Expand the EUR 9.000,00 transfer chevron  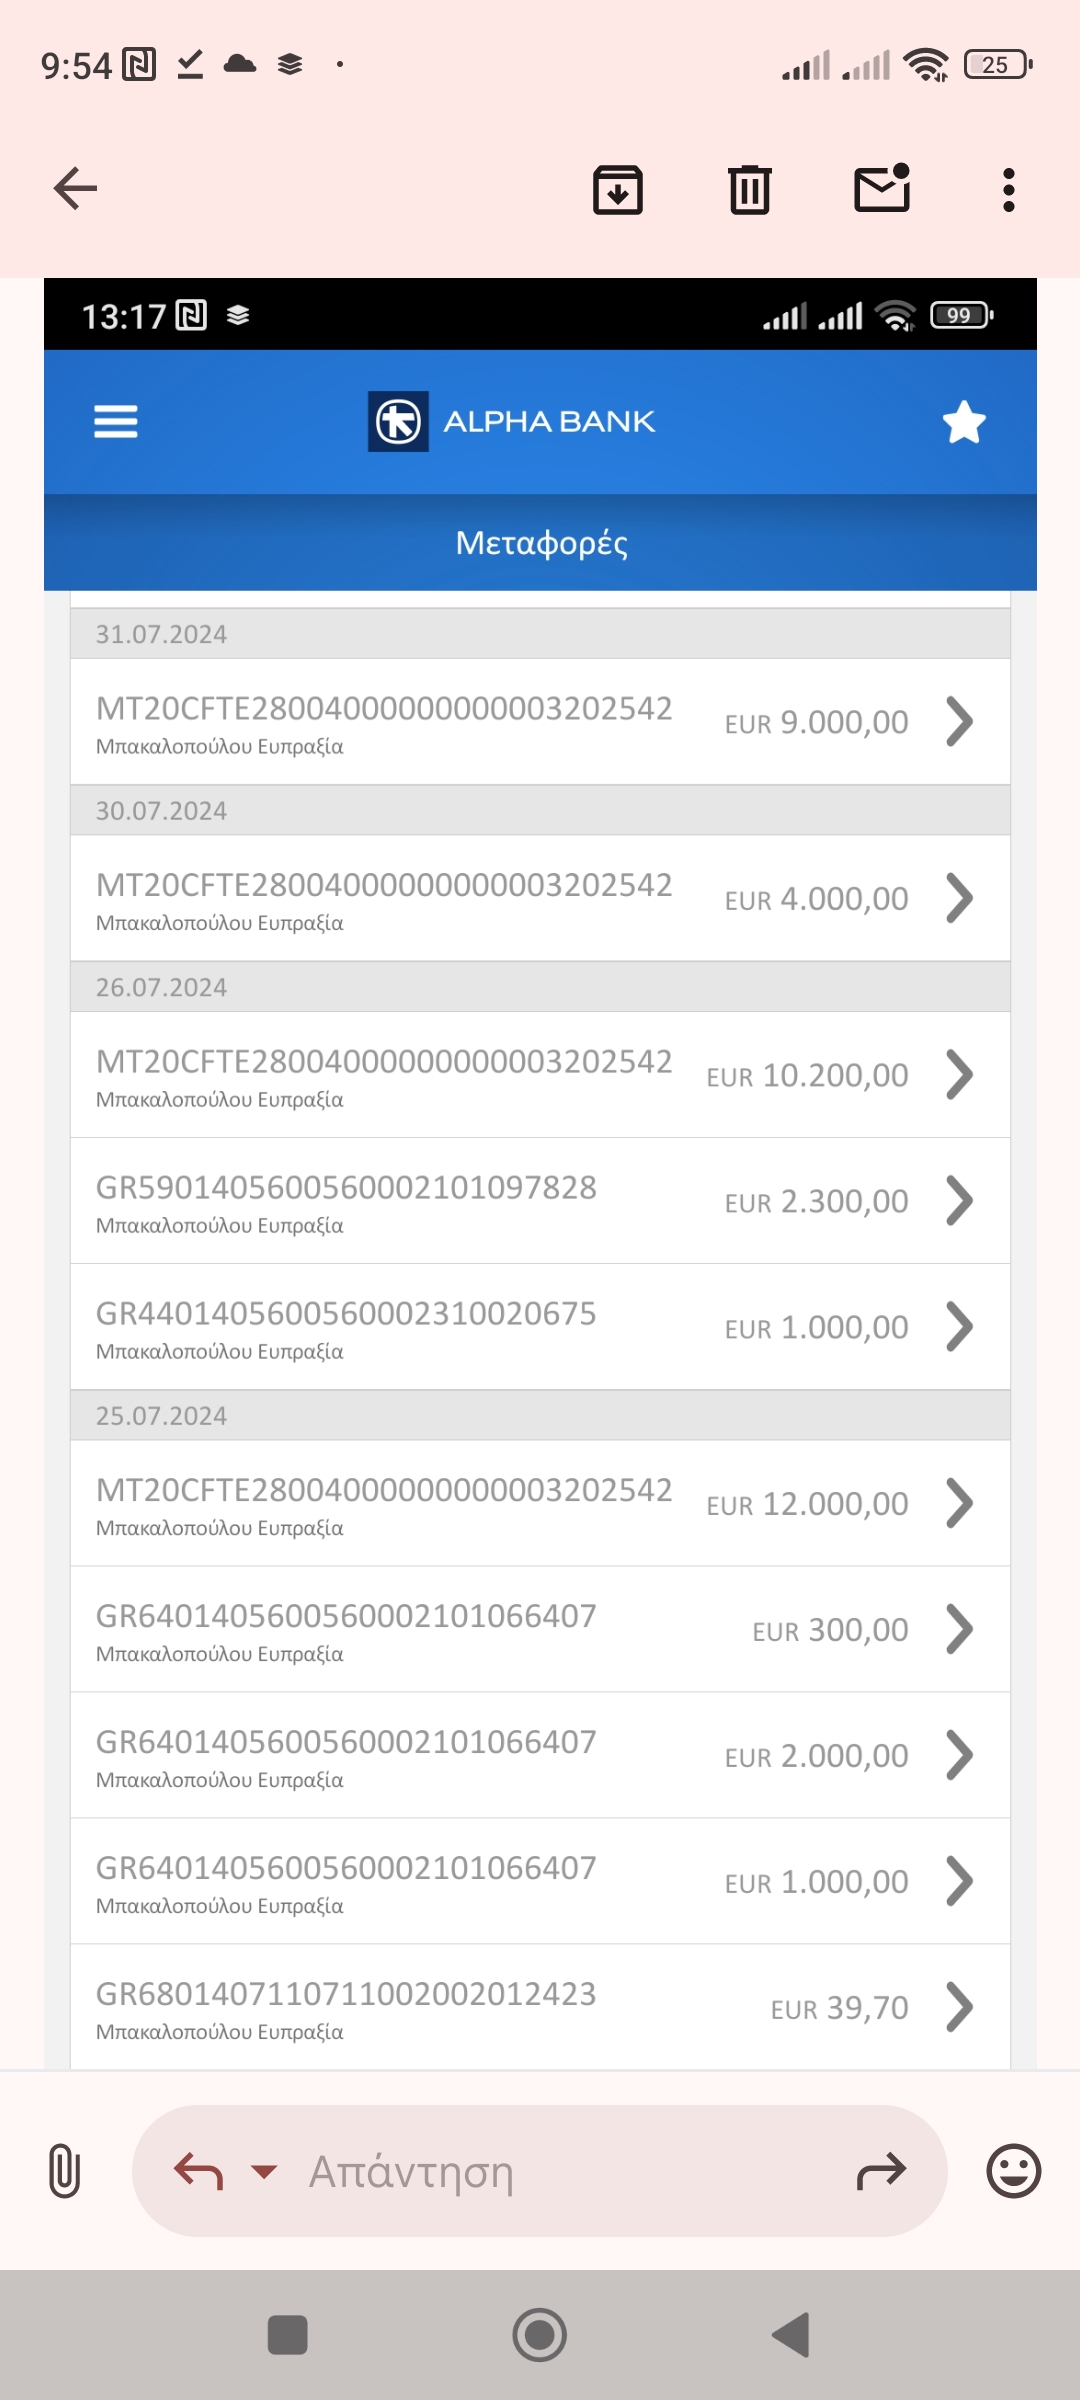(x=959, y=722)
